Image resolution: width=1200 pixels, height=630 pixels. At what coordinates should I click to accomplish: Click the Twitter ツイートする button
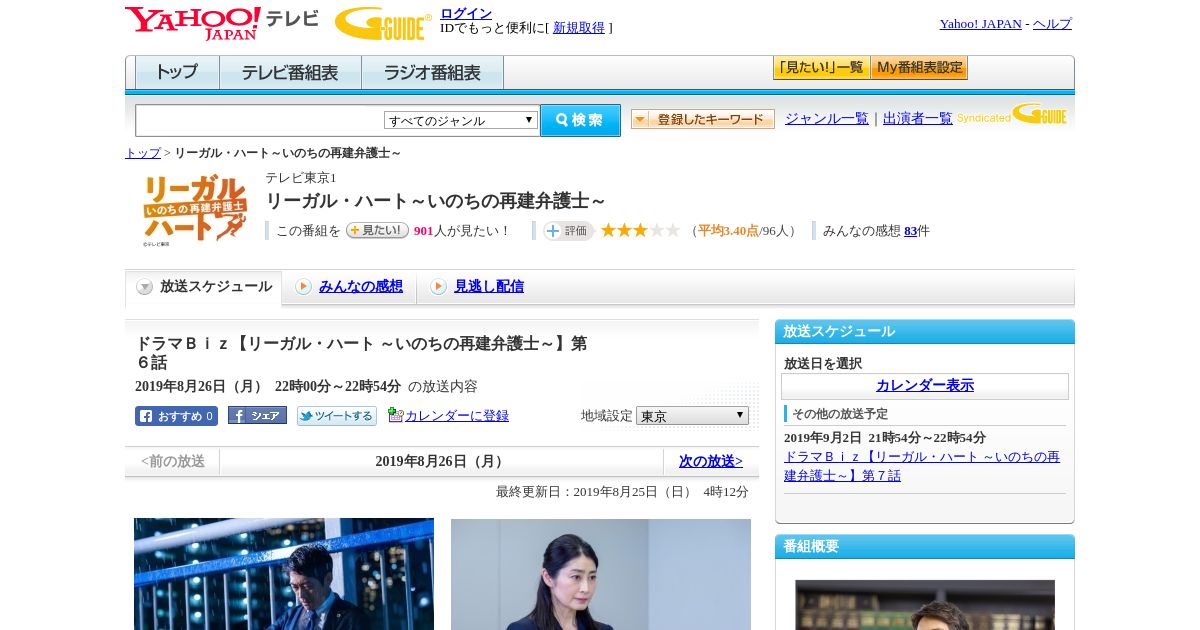[x=337, y=416]
